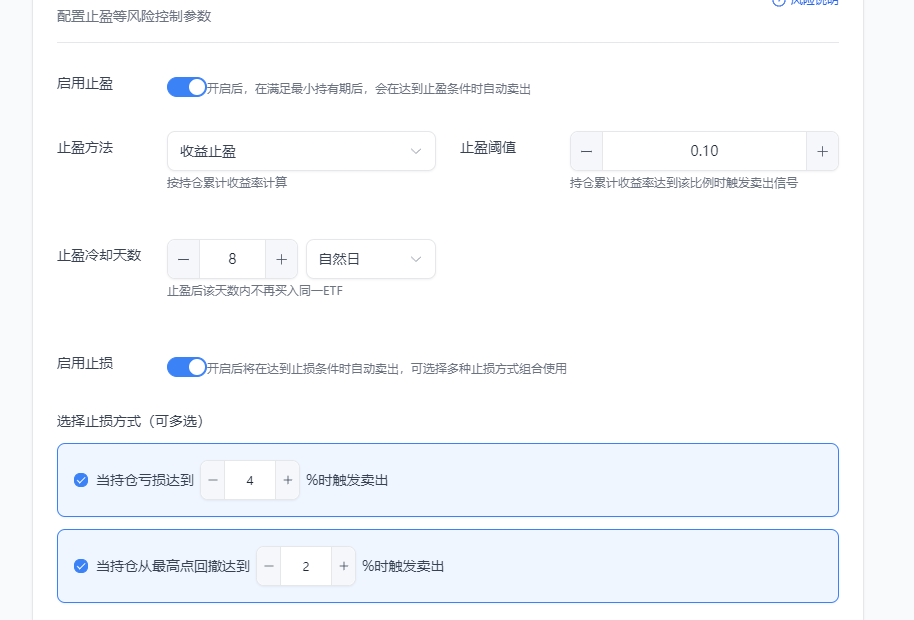This screenshot has height=620, width=914.
Task: Click the 持仓亏损 percentage field showing 4
Action: 250,480
